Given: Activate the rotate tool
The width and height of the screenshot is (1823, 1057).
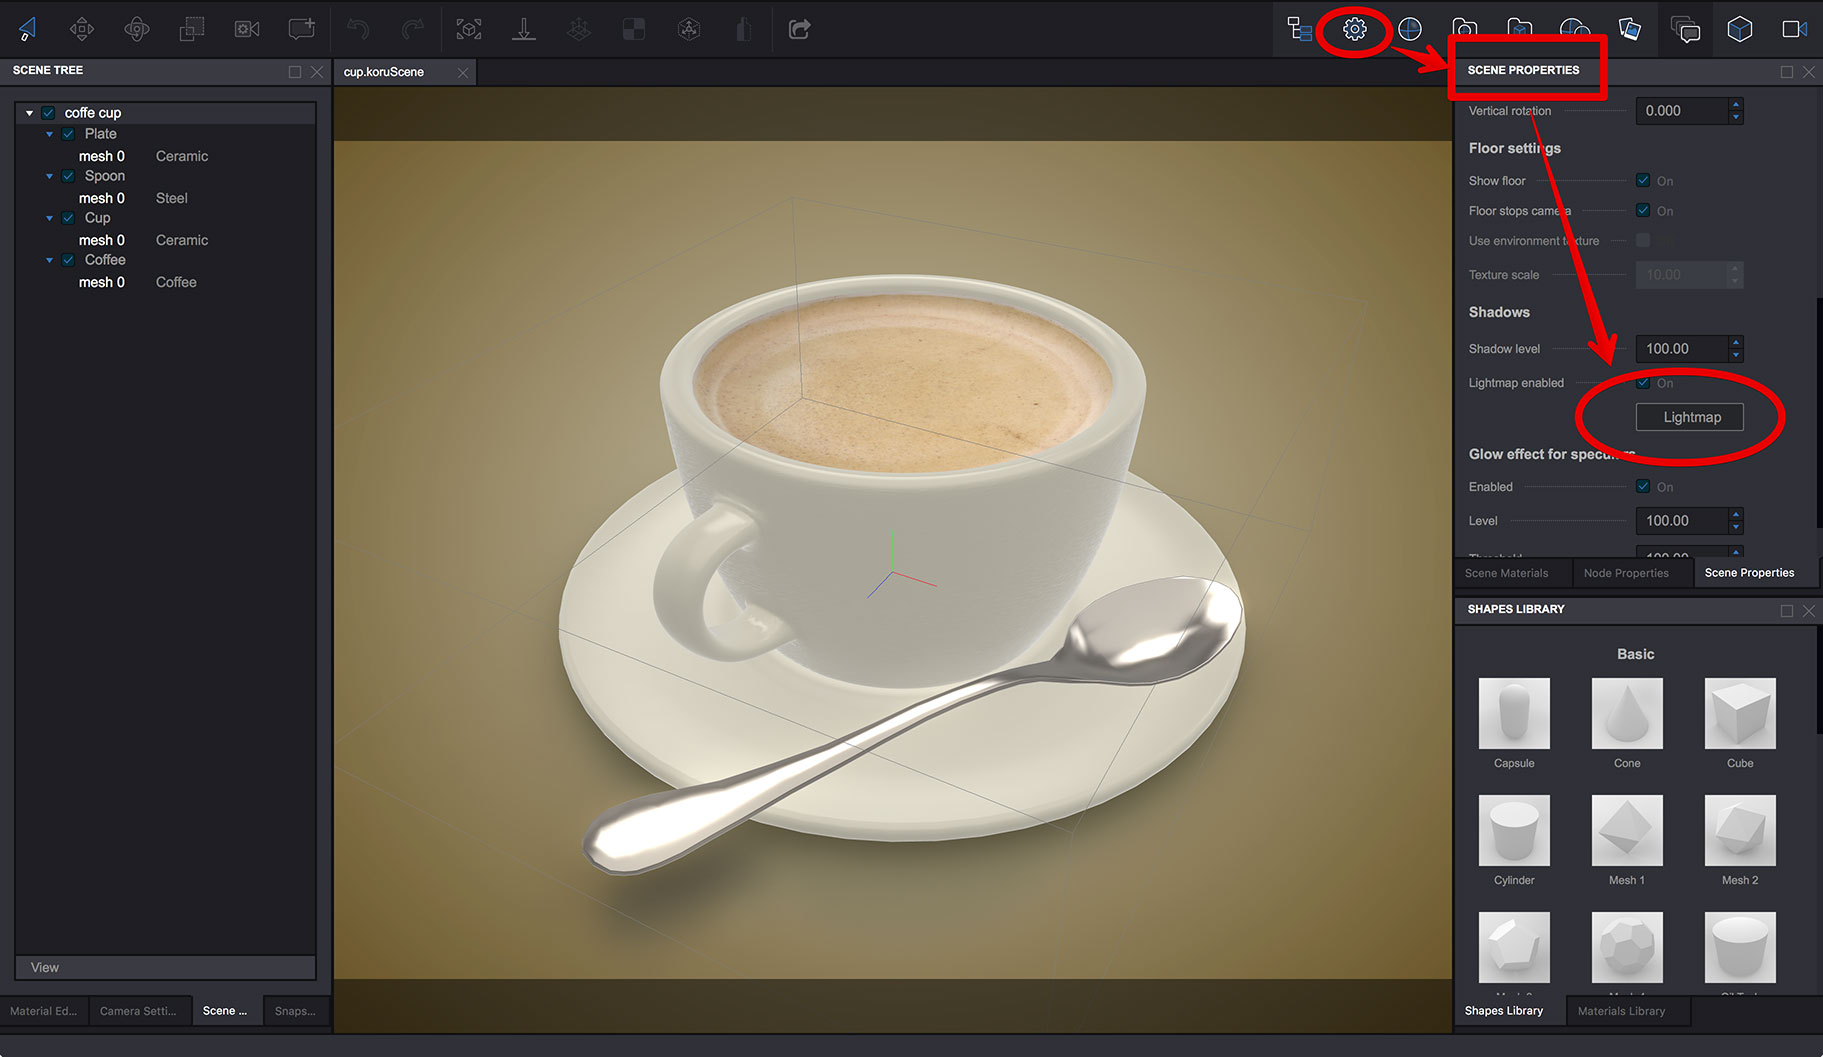Looking at the screenshot, I should pyautogui.click(x=137, y=28).
